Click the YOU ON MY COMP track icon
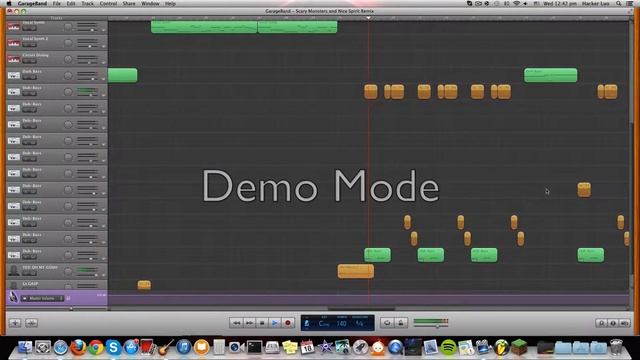This screenshot has width=640, height=360. [x=13, y=271]
